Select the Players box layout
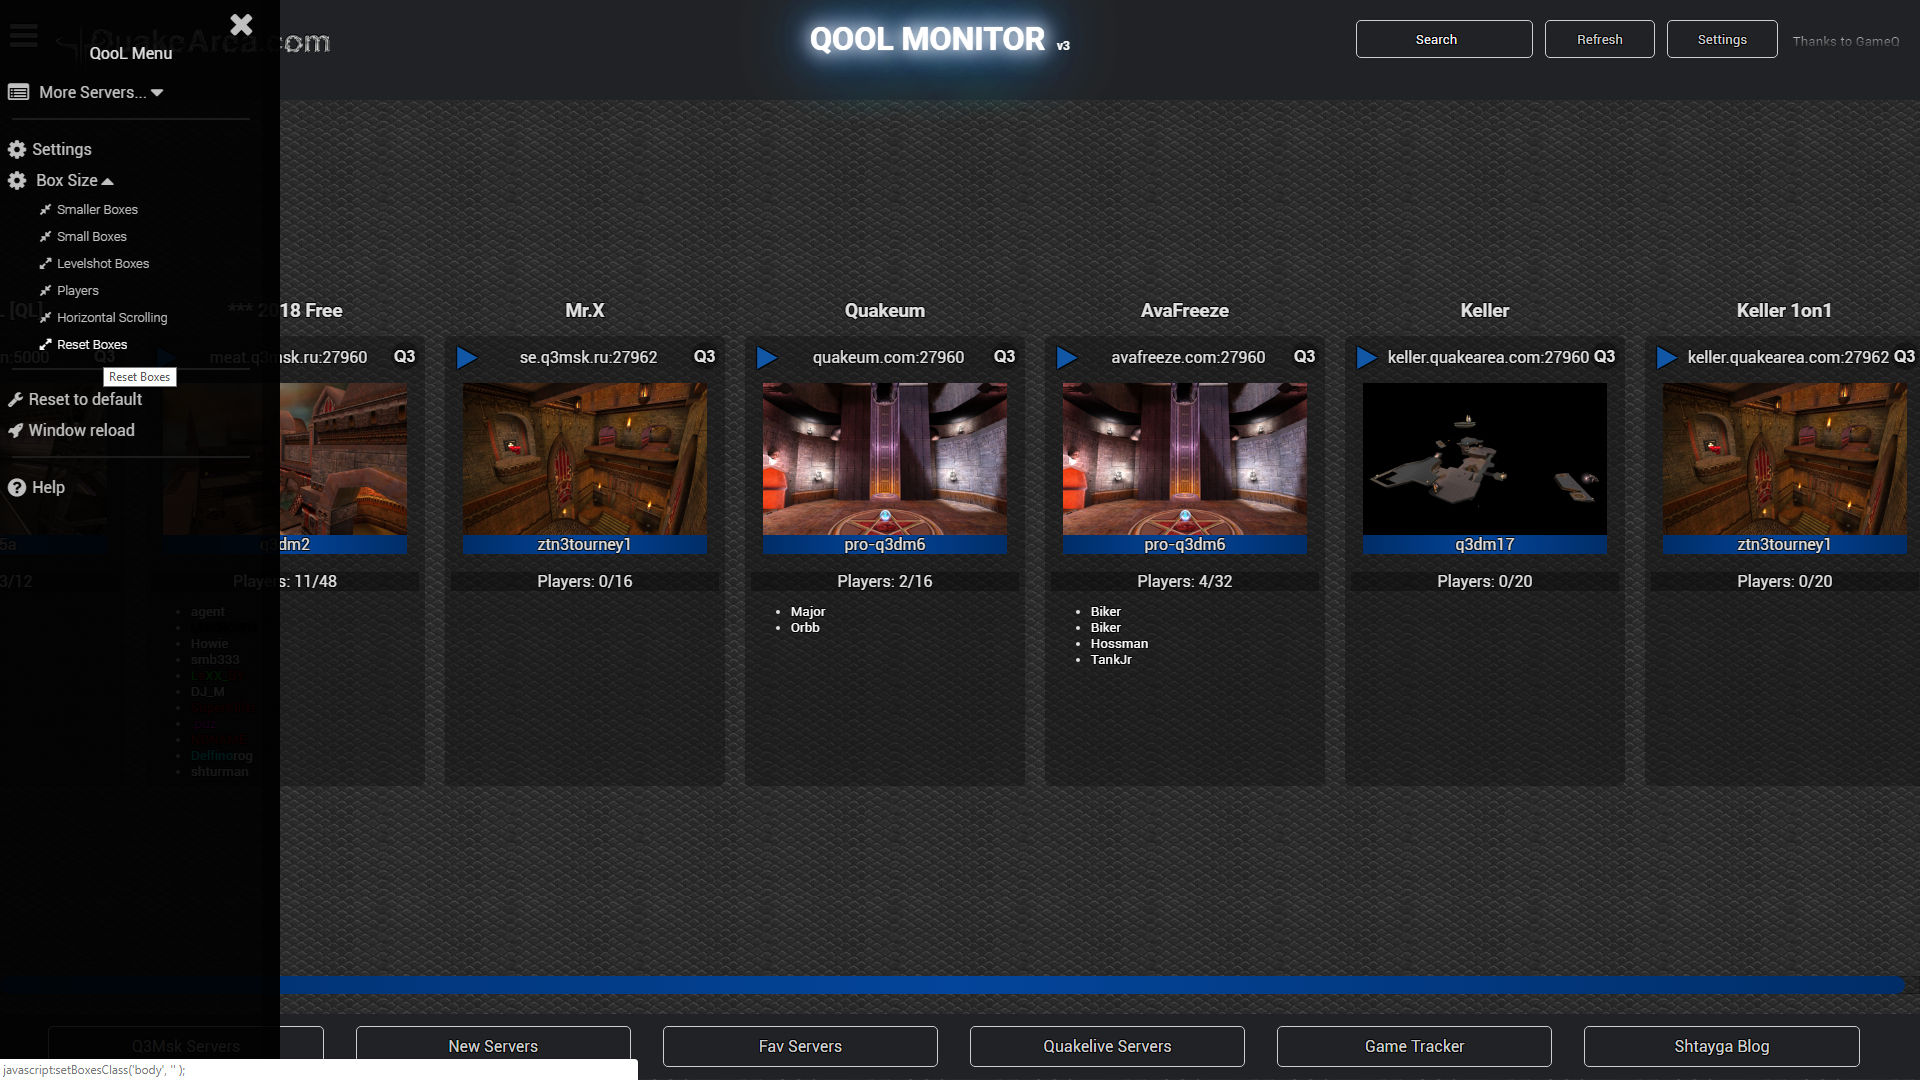The image size is (1920, 1080). point(78,290)
